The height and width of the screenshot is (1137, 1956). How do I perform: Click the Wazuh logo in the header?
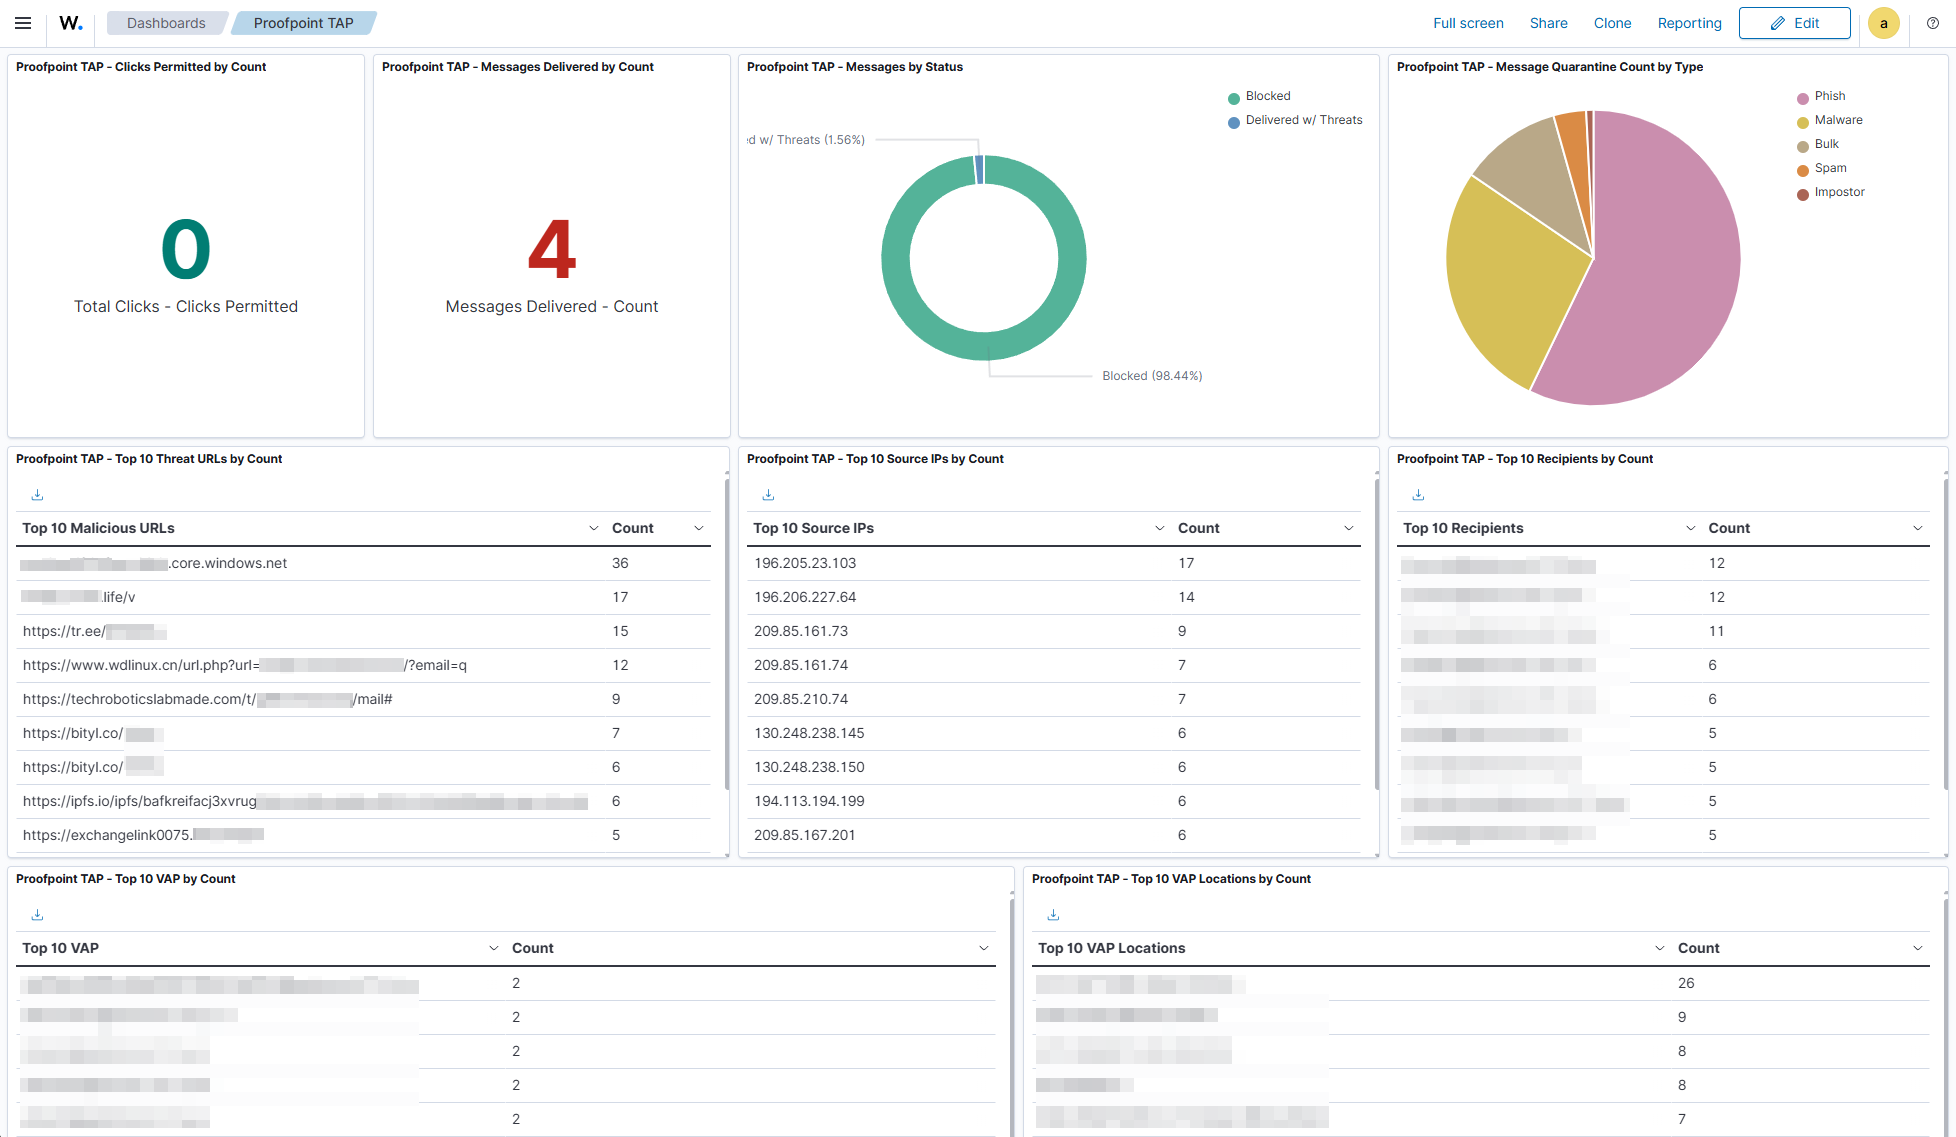click(x=68, y=22)
